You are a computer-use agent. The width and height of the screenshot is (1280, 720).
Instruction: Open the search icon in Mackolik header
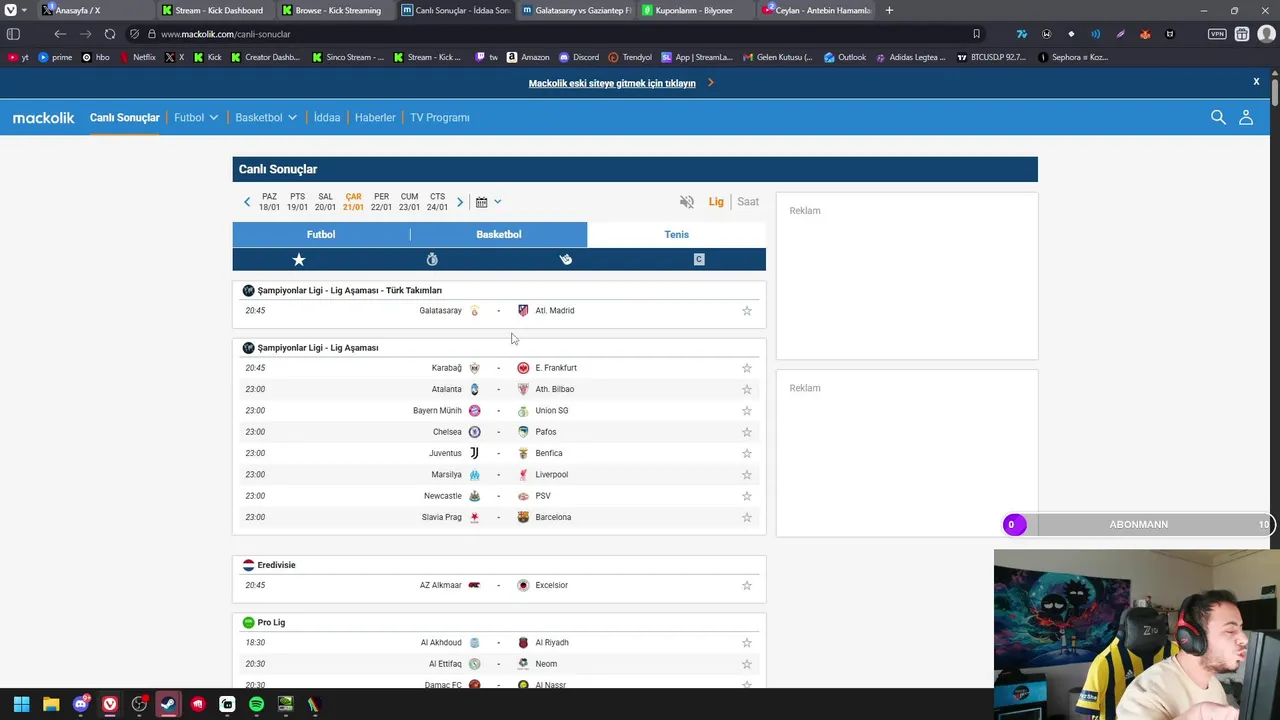coord(1218,117)
